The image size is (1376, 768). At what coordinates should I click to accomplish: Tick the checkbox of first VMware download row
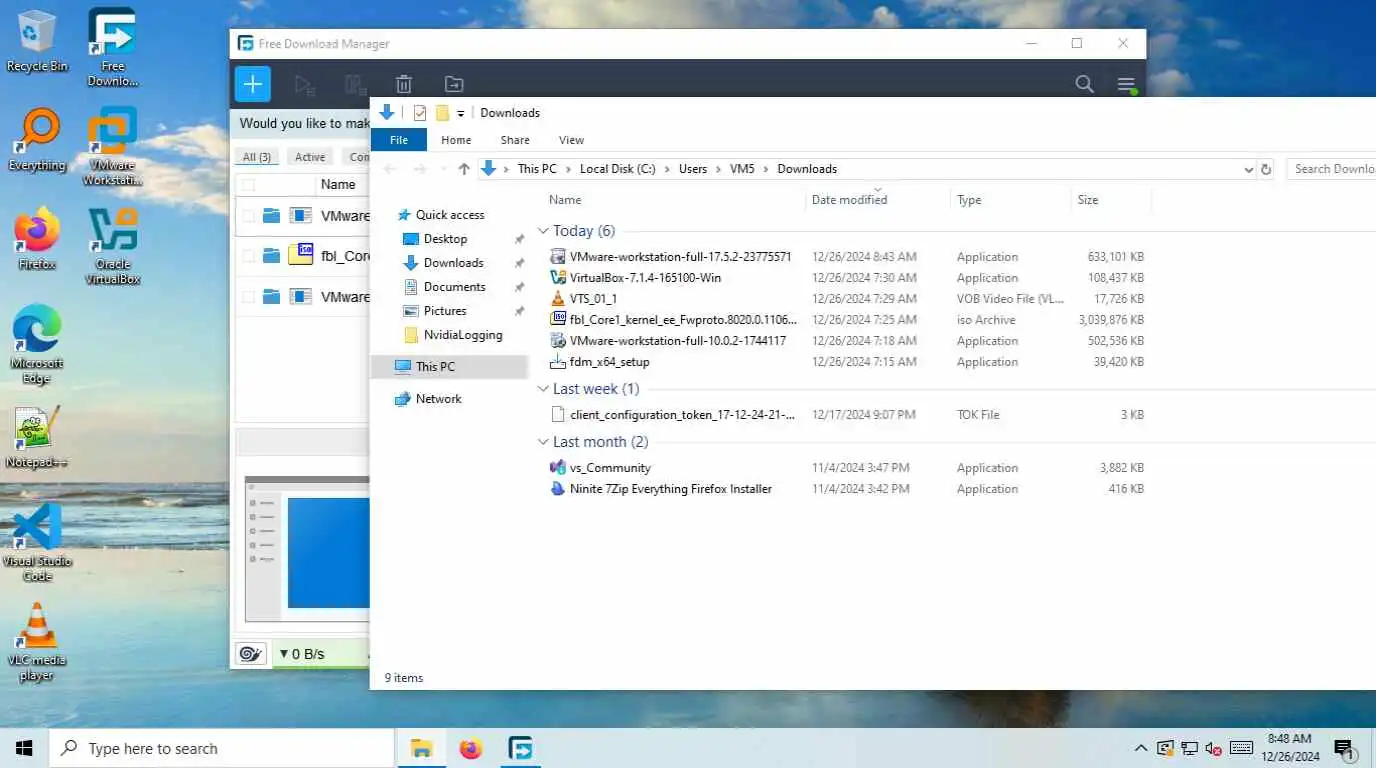[248, 215]
